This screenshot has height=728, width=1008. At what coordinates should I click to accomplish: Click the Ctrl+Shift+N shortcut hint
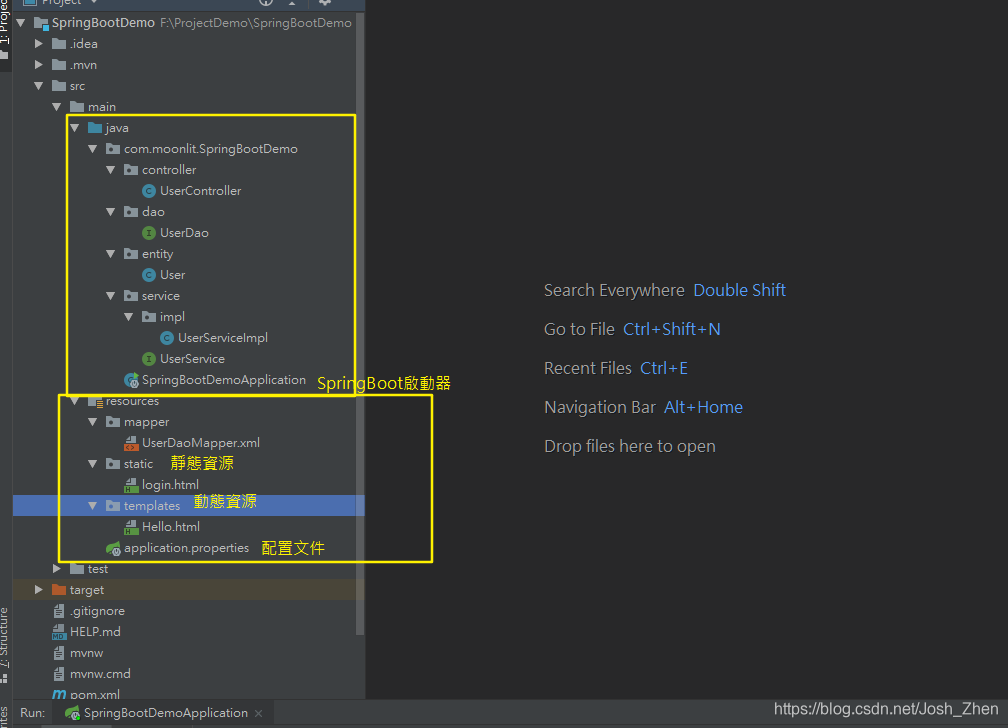[x=672, y=329]
